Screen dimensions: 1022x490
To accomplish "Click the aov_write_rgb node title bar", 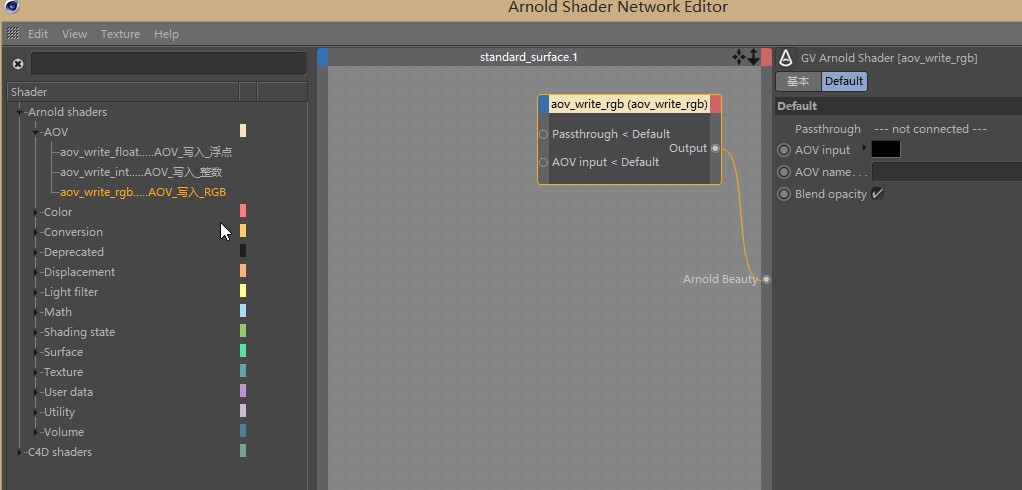I will click(x=630, y=104).
